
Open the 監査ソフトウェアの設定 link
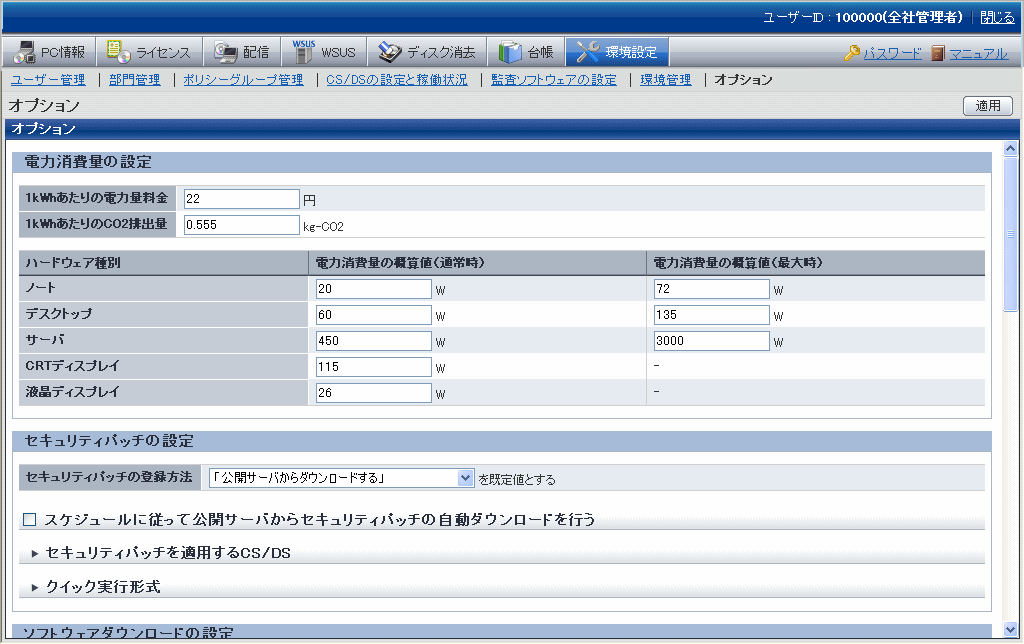[554, 80]
